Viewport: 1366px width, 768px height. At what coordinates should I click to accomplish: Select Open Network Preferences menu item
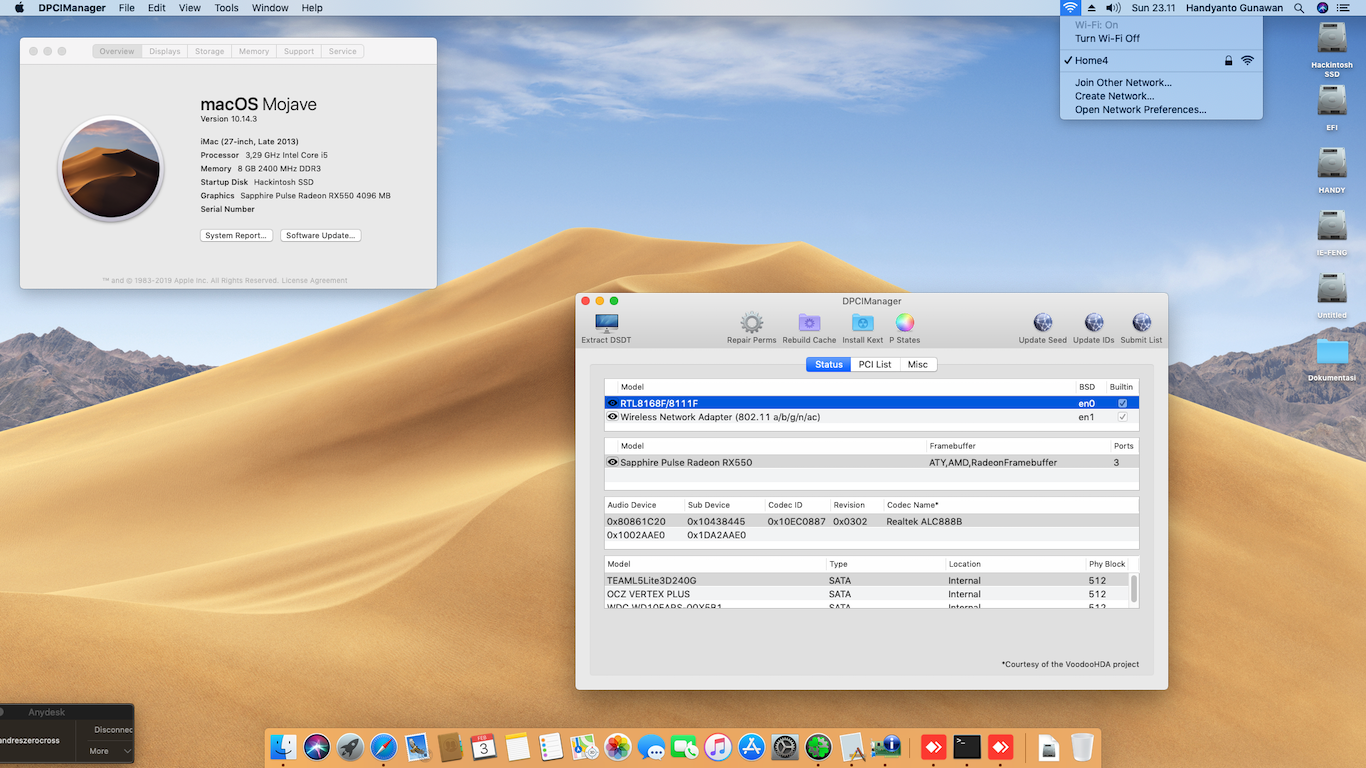tap(1140, 110)
